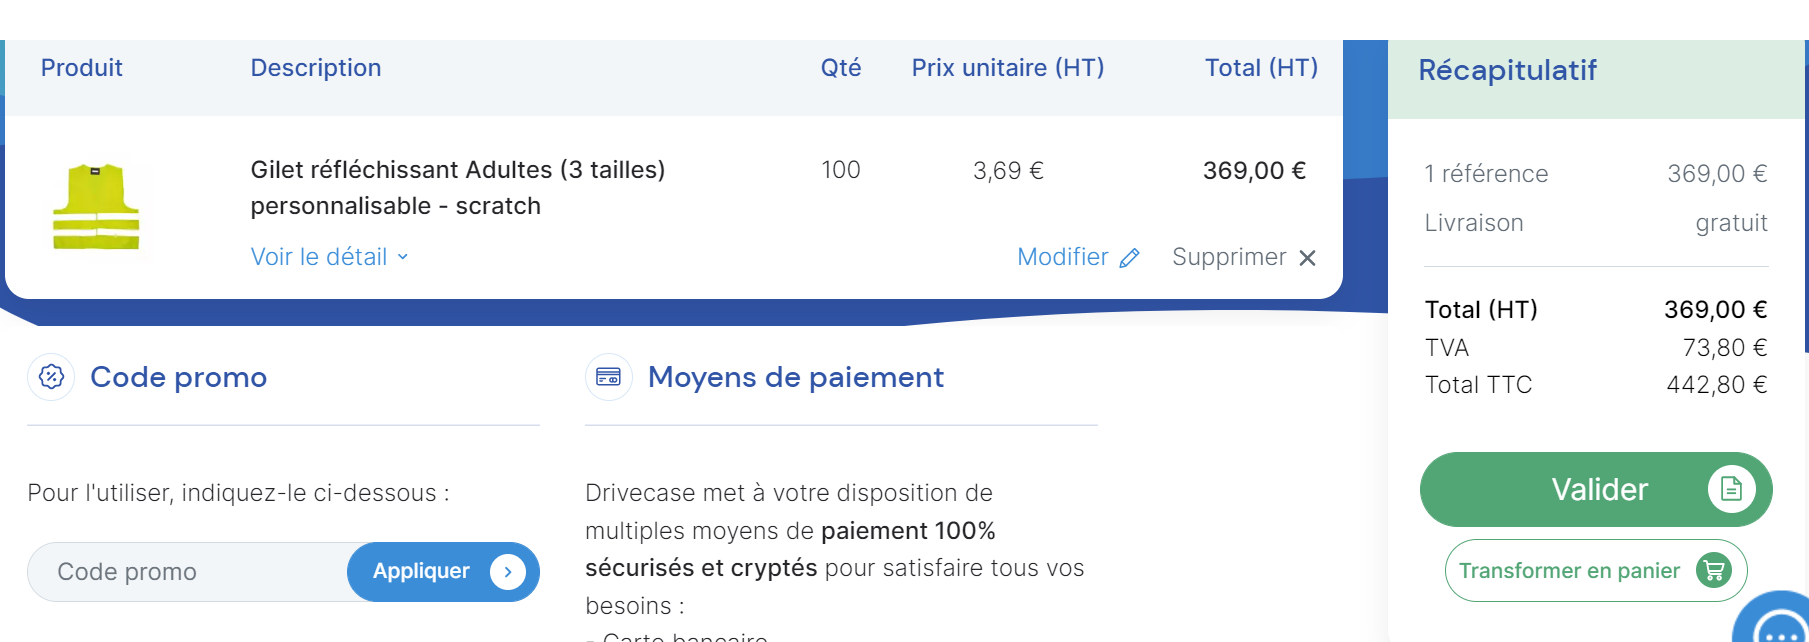
Task: Click into the Code promo input field
Action: [x=188, y=572]
